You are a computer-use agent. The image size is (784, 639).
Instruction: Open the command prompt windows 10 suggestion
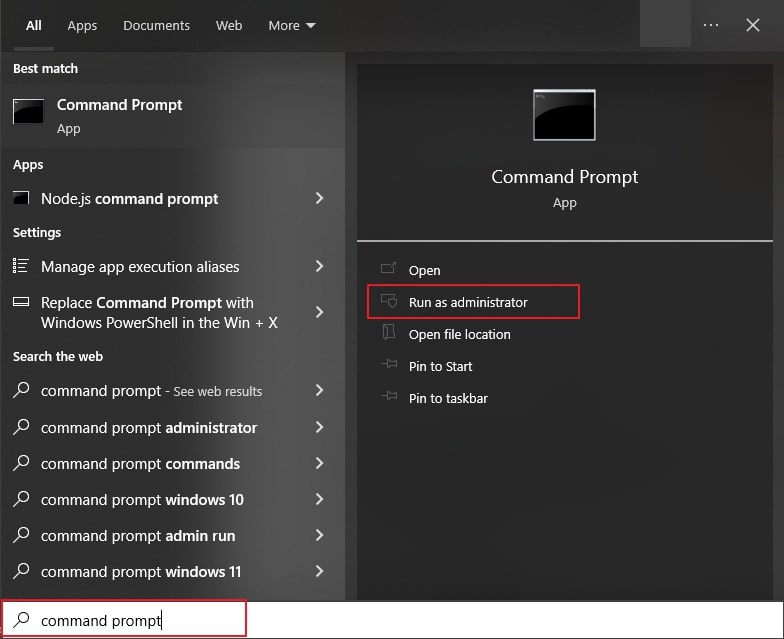(142, 500)
